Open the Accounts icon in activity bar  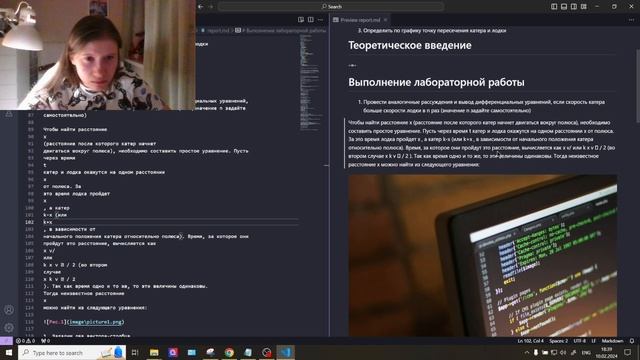[x=9, y=310]
